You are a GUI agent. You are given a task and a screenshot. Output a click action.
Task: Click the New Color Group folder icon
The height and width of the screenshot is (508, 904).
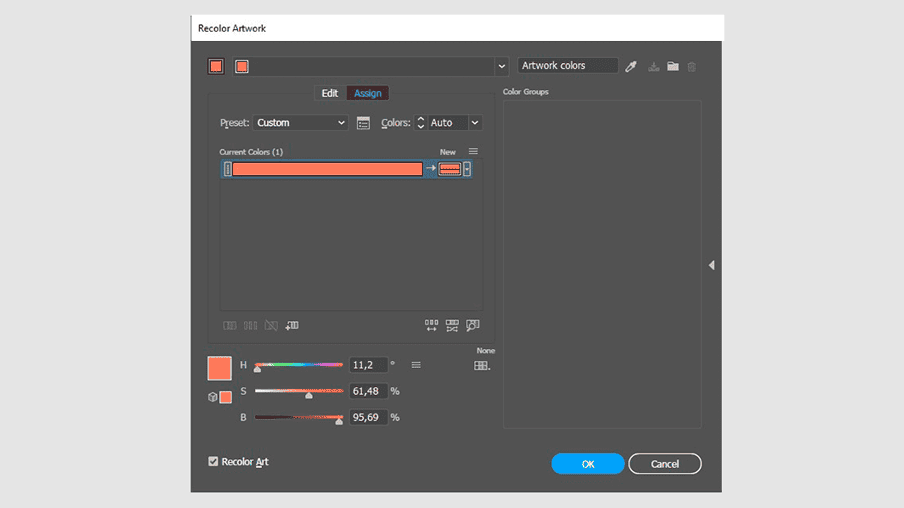point(673,67)
